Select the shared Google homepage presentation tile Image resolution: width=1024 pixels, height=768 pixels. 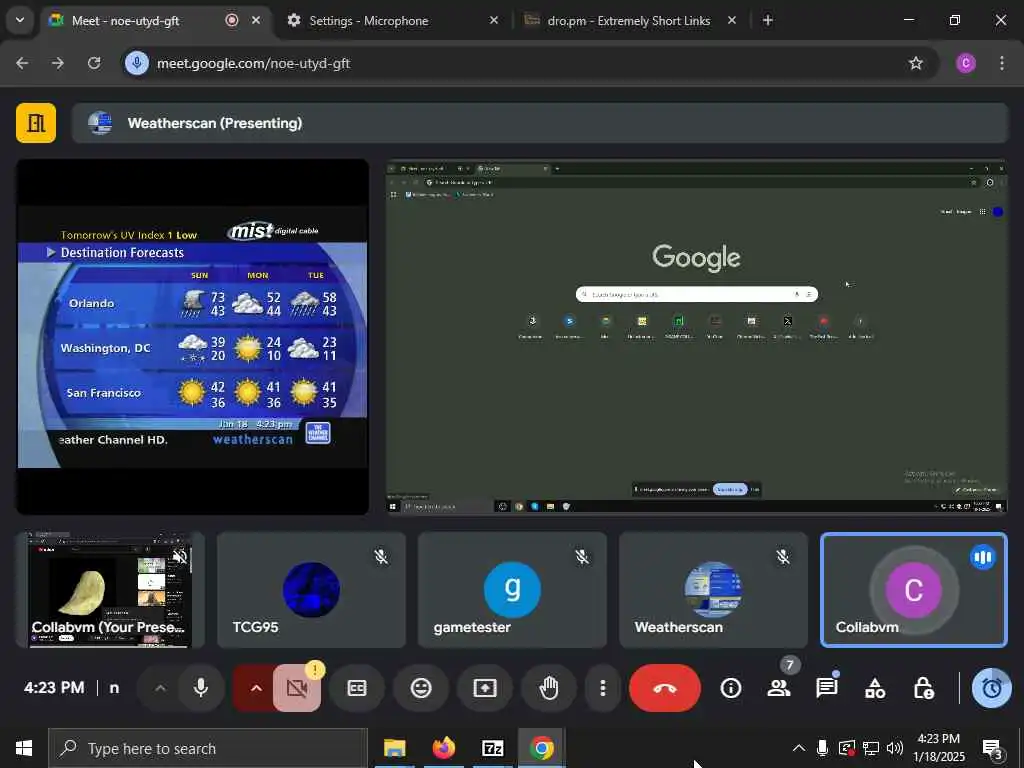(697, 337)
